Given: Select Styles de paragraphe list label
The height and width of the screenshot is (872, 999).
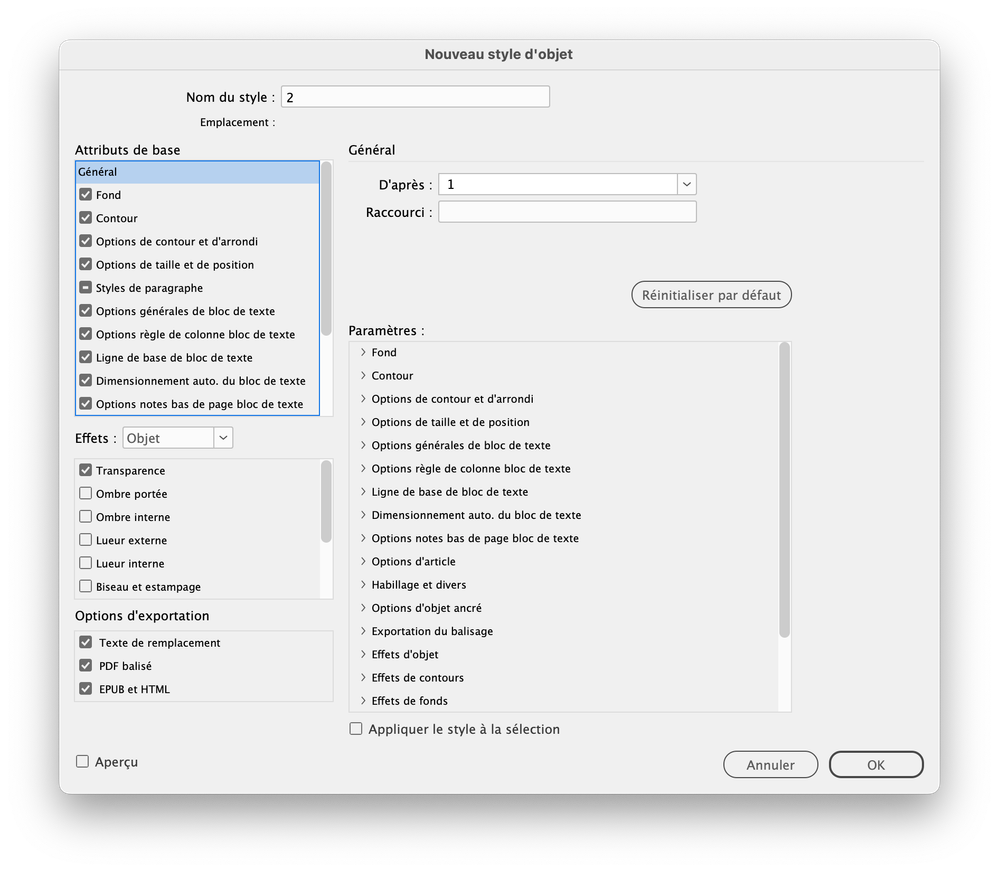Looking at the screenshot, I should click(150, 288).
